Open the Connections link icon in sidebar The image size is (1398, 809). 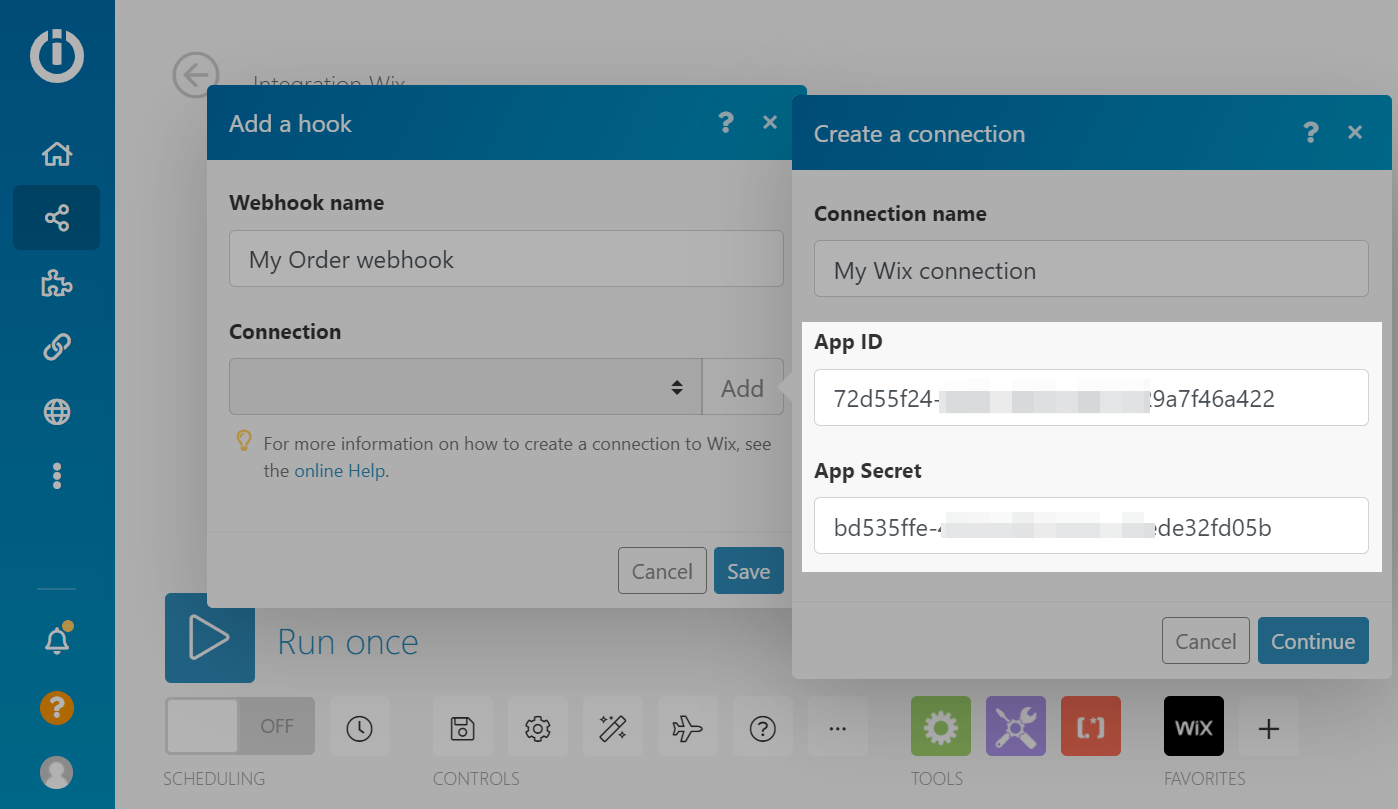point(57,347)
